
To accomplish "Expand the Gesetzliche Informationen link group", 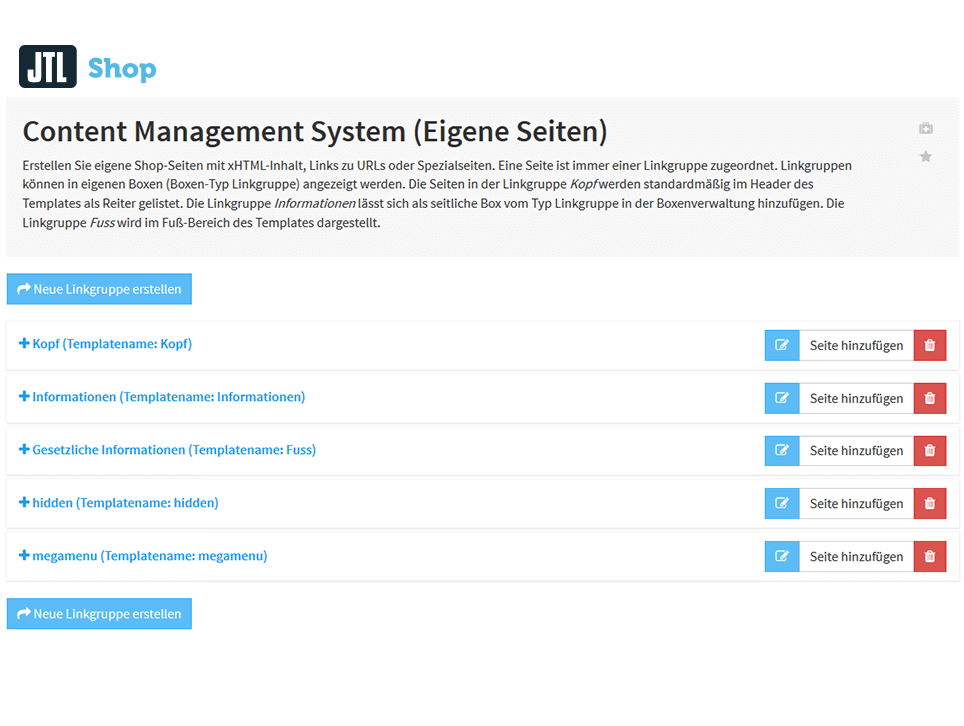I will (168, 450).
